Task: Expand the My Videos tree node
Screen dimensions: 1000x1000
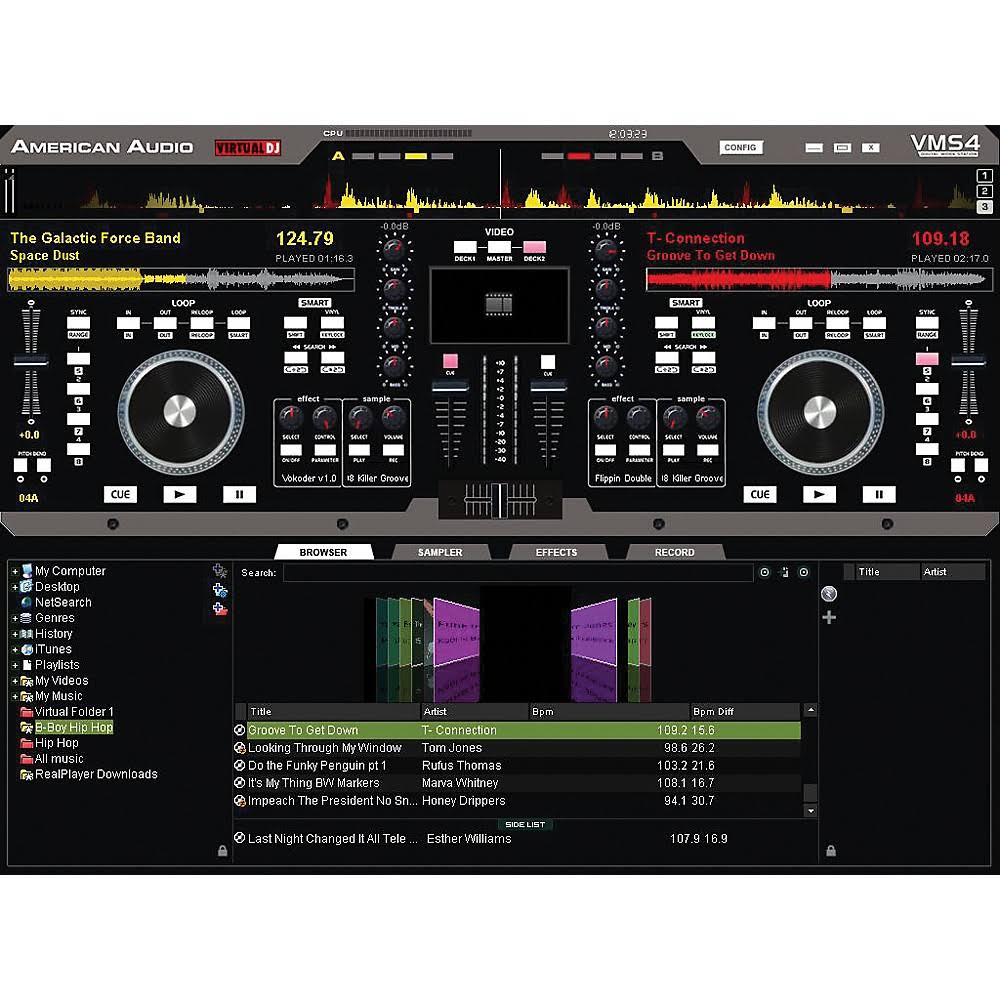Action: (x=15, y=681)
